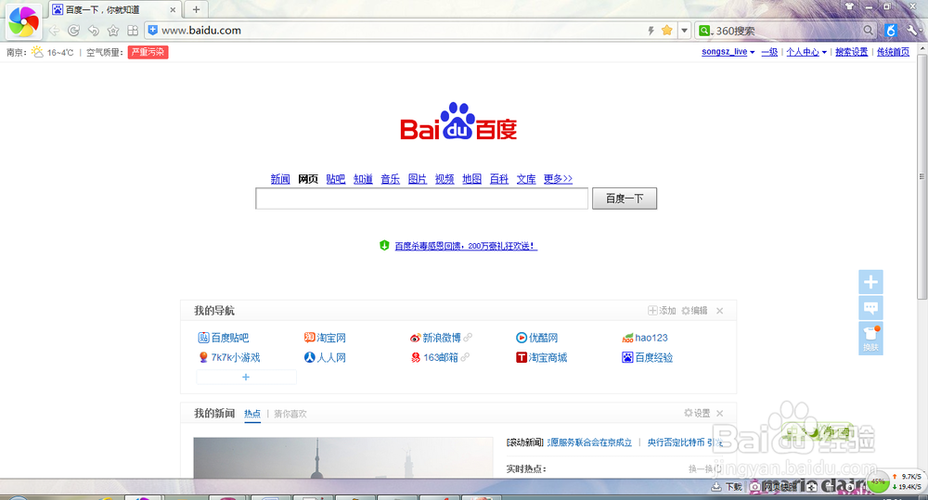Image resolution: width=928 pixels, height=500 pixels.
Task: Switch to 地图 search category
Action: [x=472, y=179]
